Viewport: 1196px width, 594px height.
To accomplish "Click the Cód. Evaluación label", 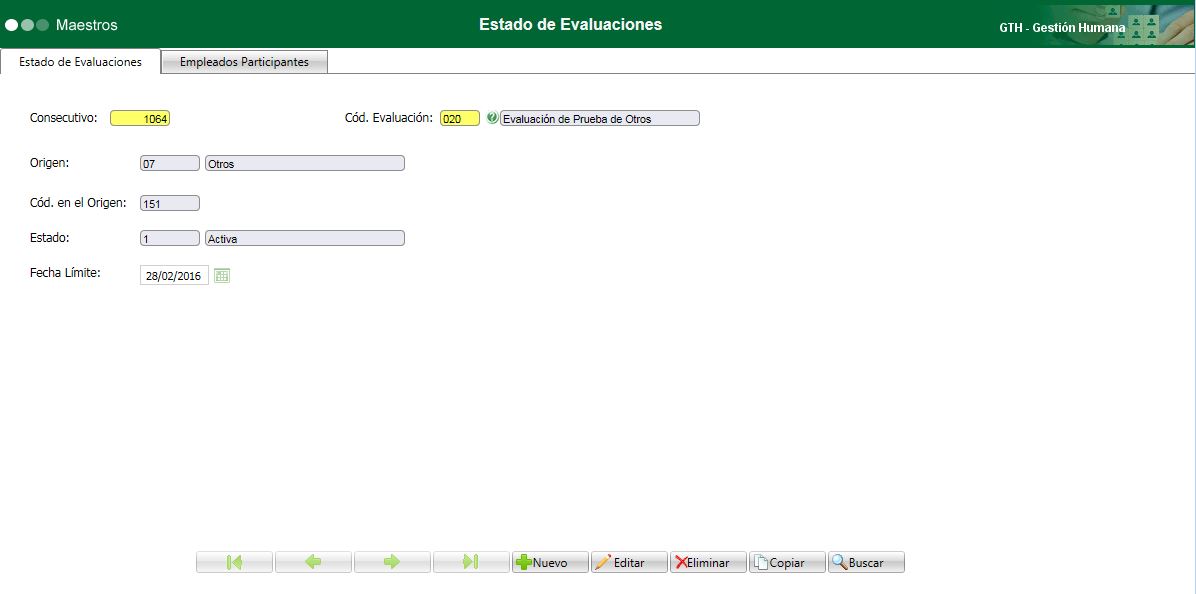I will click(x=389, y=117).
